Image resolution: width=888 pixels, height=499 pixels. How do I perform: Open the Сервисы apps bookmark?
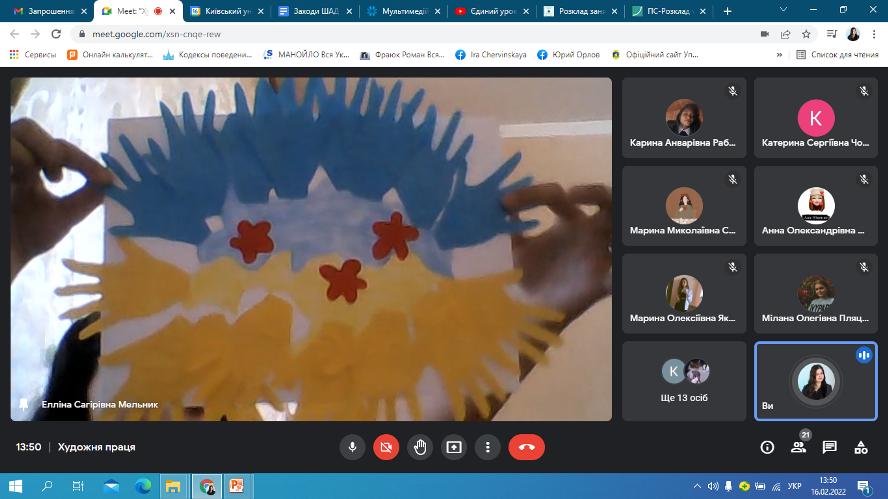tap(33, 54)
